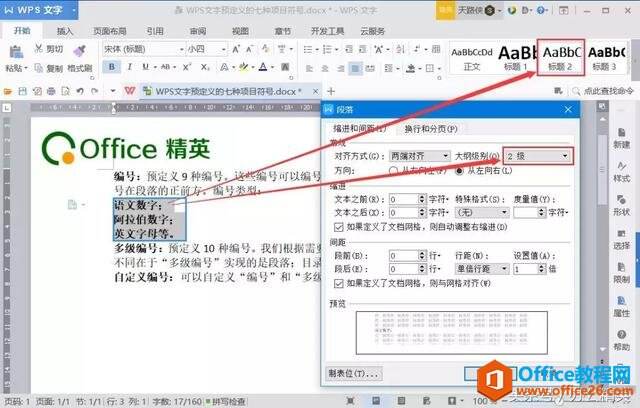Click the Paste (粘贴) icon
Viewport: 640px width, 408px height.
pos(16,53)
